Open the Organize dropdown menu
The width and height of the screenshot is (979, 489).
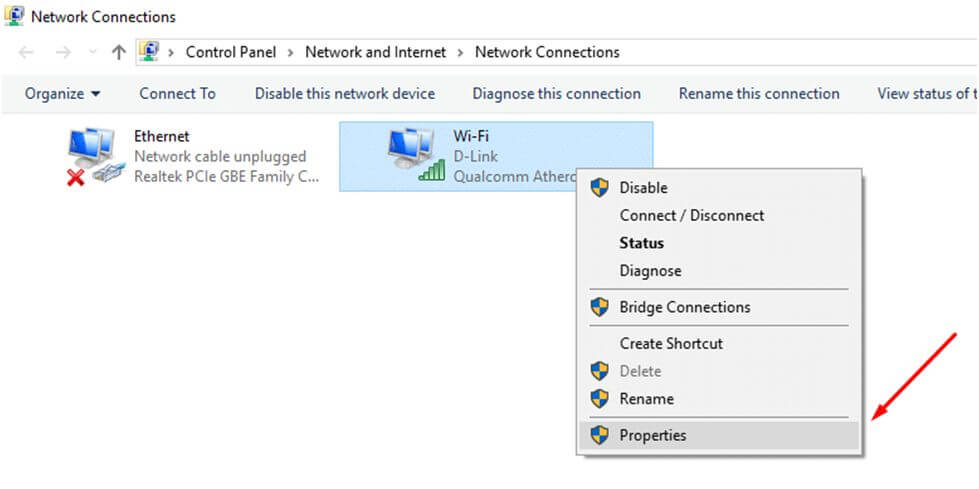click(x=63, y=94)
